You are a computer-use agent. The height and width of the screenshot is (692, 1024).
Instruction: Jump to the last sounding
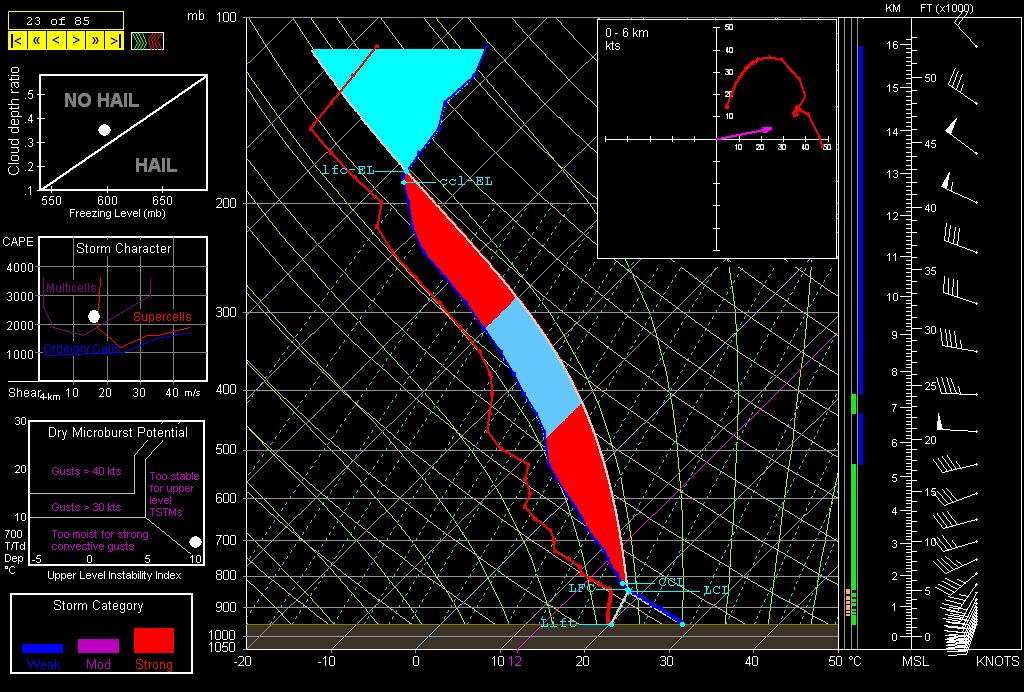[x=115, y=41]
